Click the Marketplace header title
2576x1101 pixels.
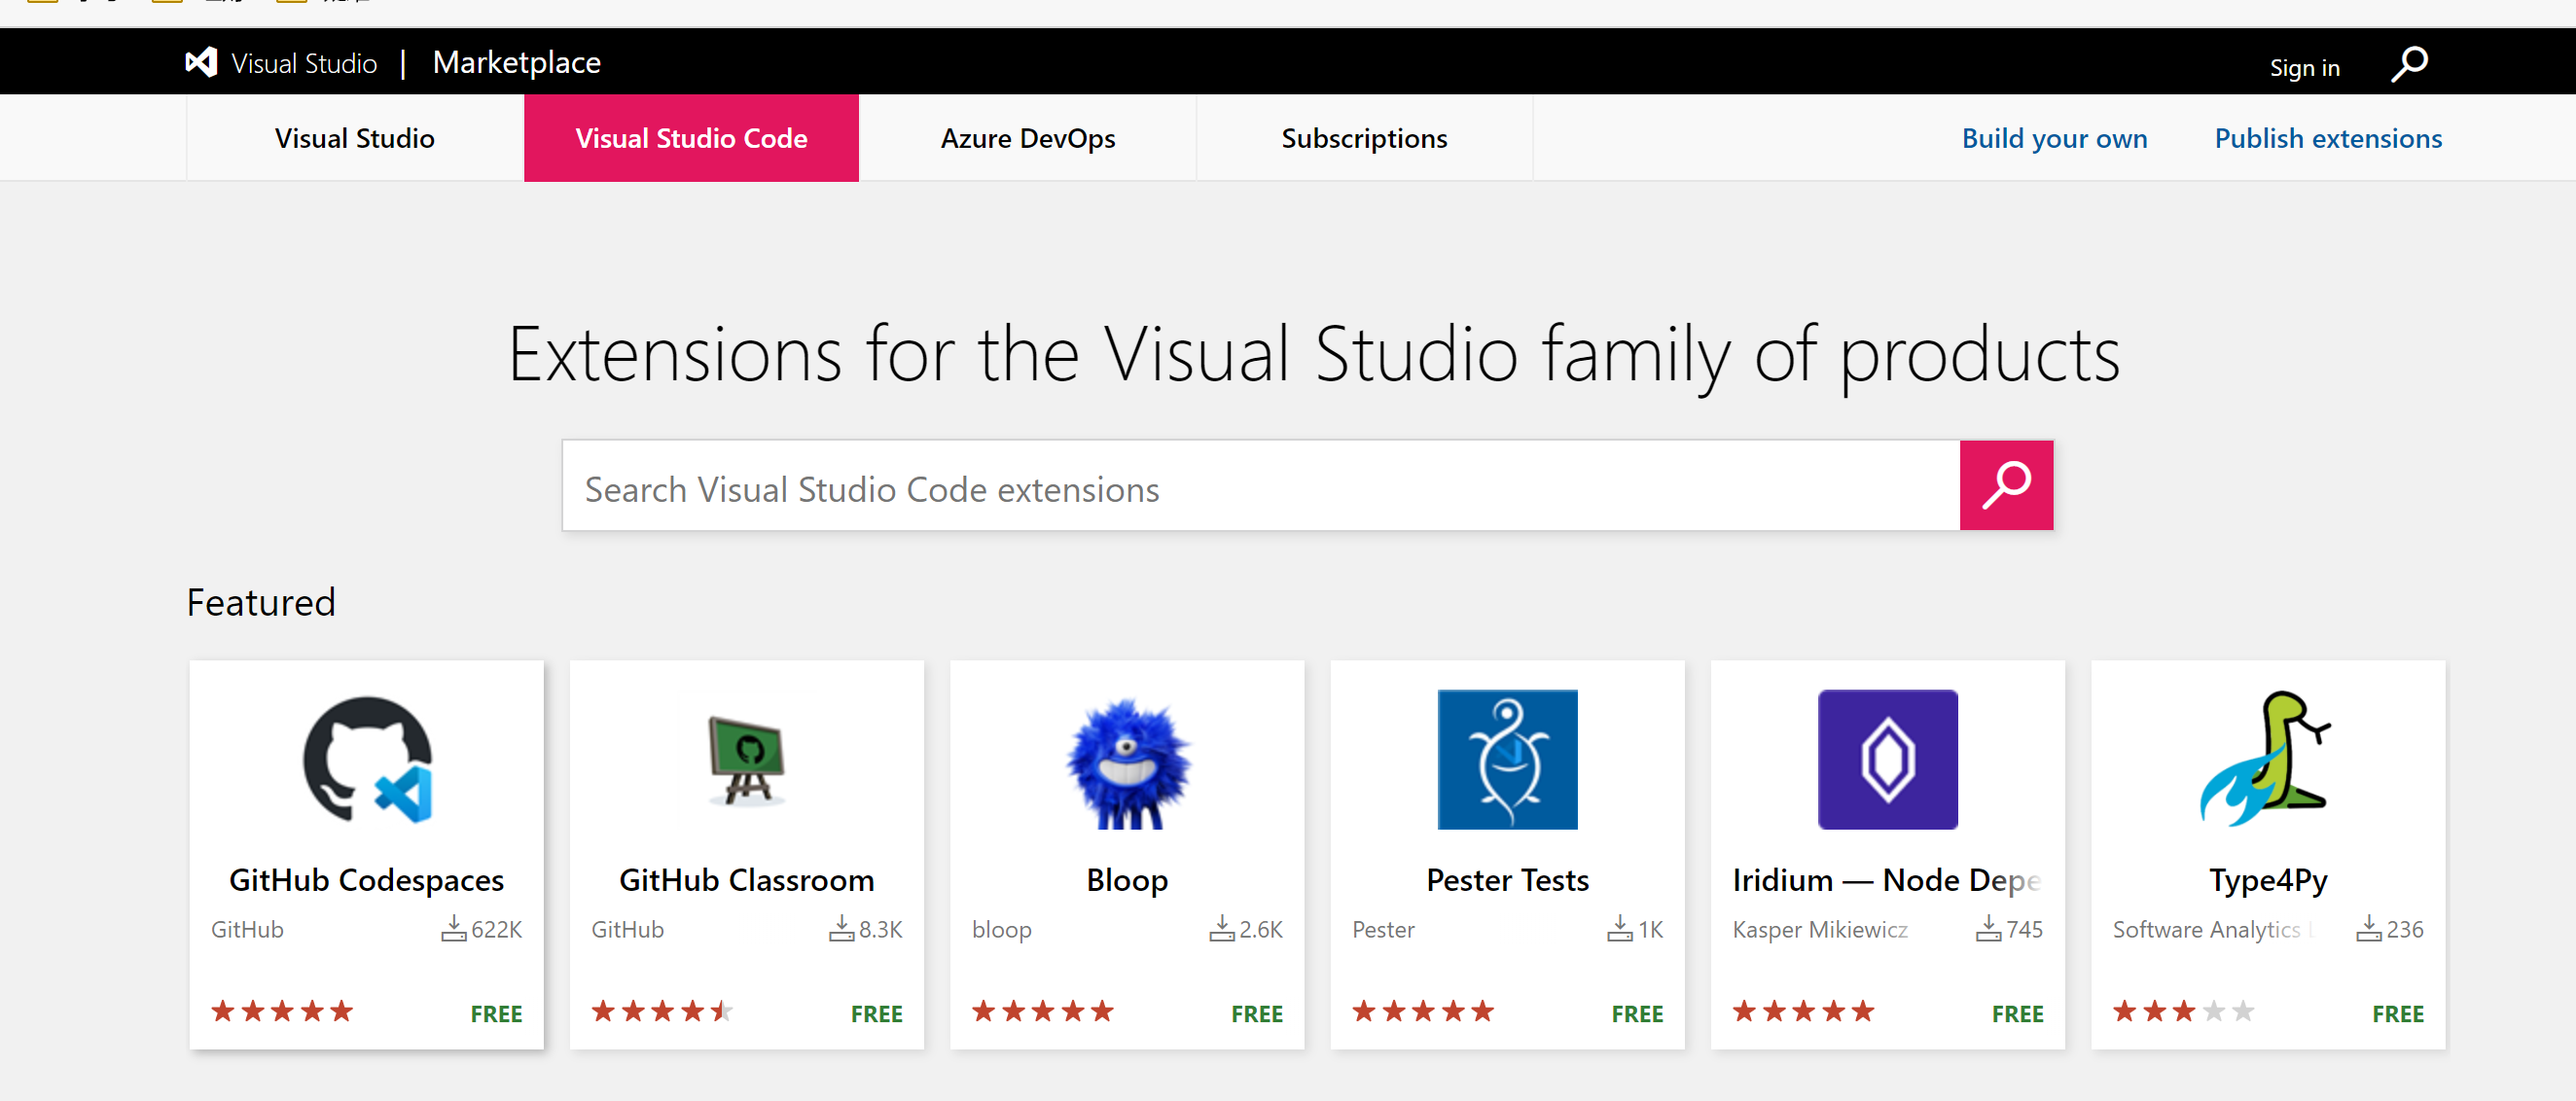516,62
